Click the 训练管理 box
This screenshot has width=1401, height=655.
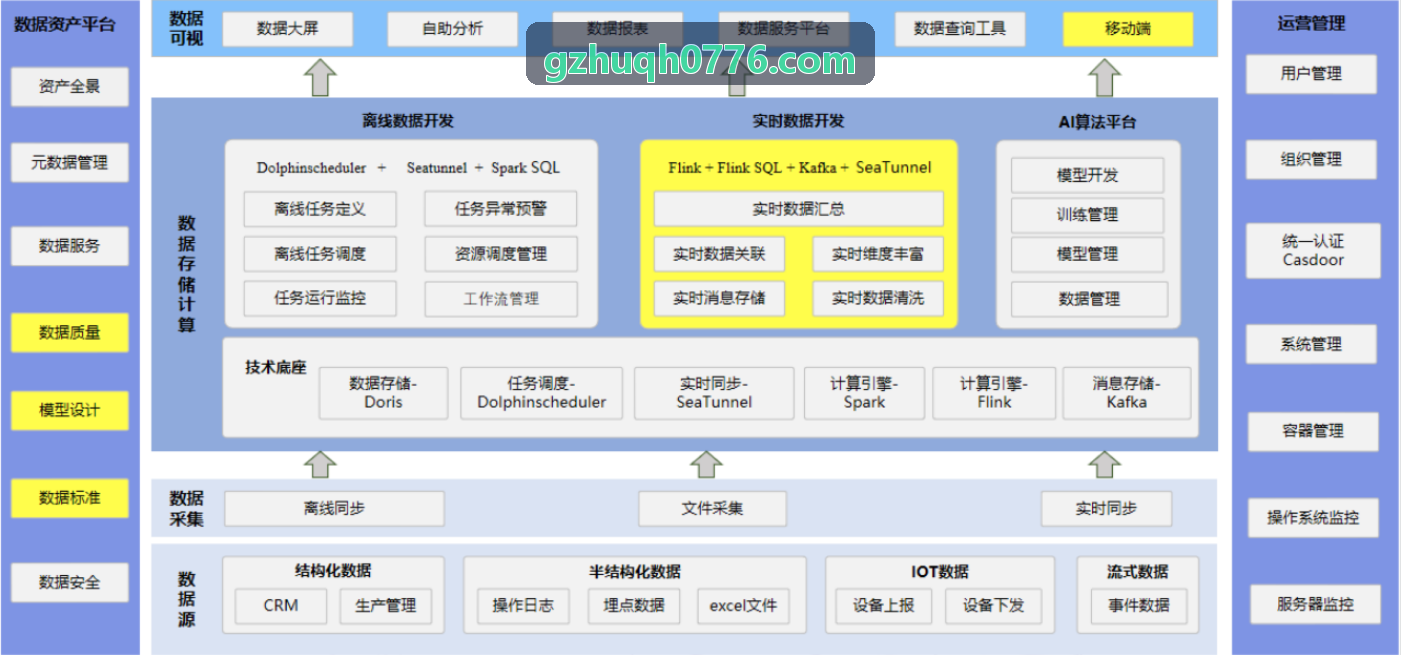[1088, 215]
